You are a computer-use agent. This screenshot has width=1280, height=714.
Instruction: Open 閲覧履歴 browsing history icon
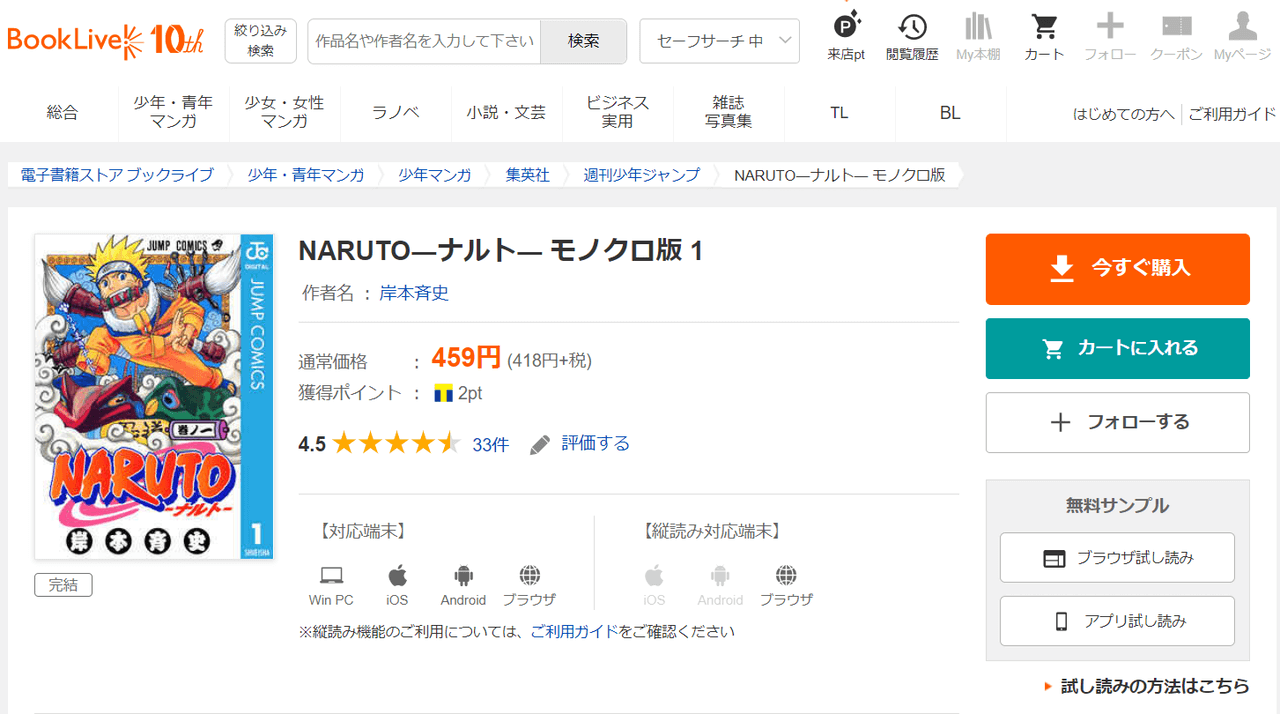[x=911, y=37]
